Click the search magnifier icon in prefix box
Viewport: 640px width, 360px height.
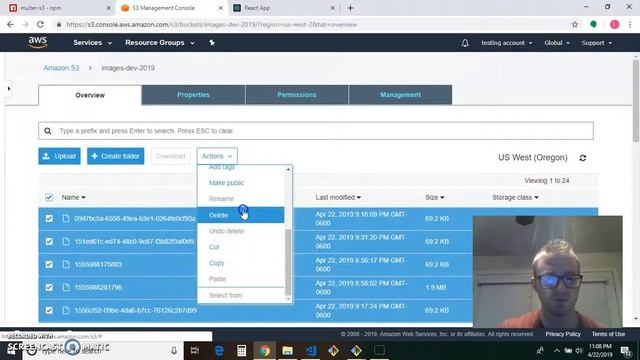coord(48,131)
